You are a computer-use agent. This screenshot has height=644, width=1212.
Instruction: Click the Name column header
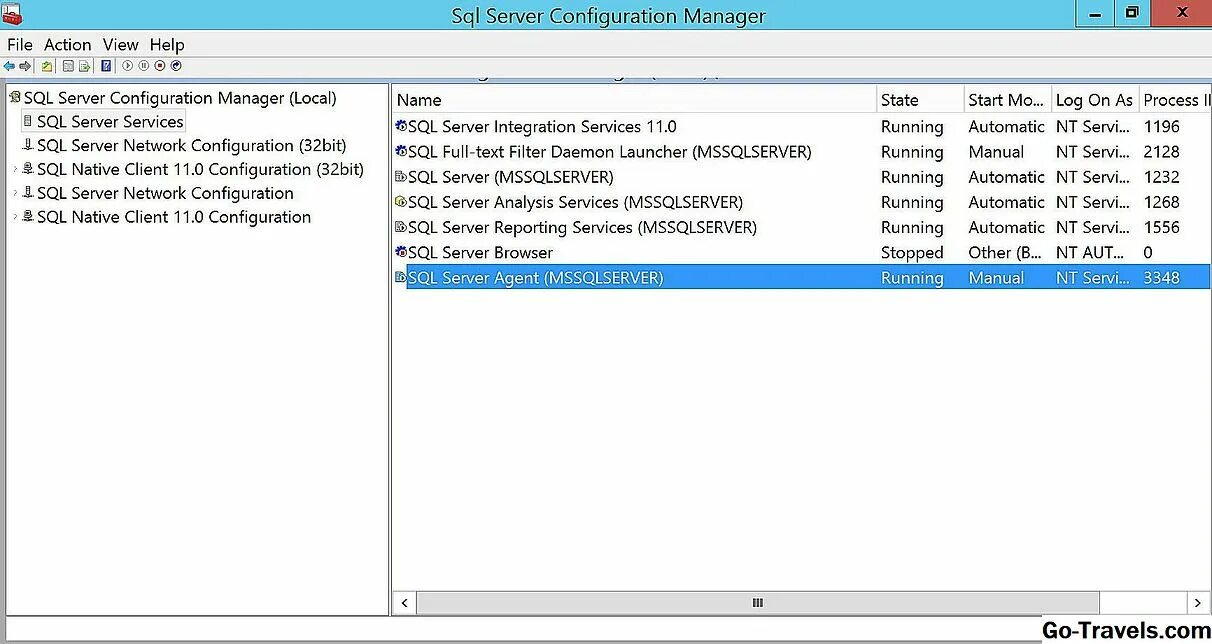pos(419,100)
